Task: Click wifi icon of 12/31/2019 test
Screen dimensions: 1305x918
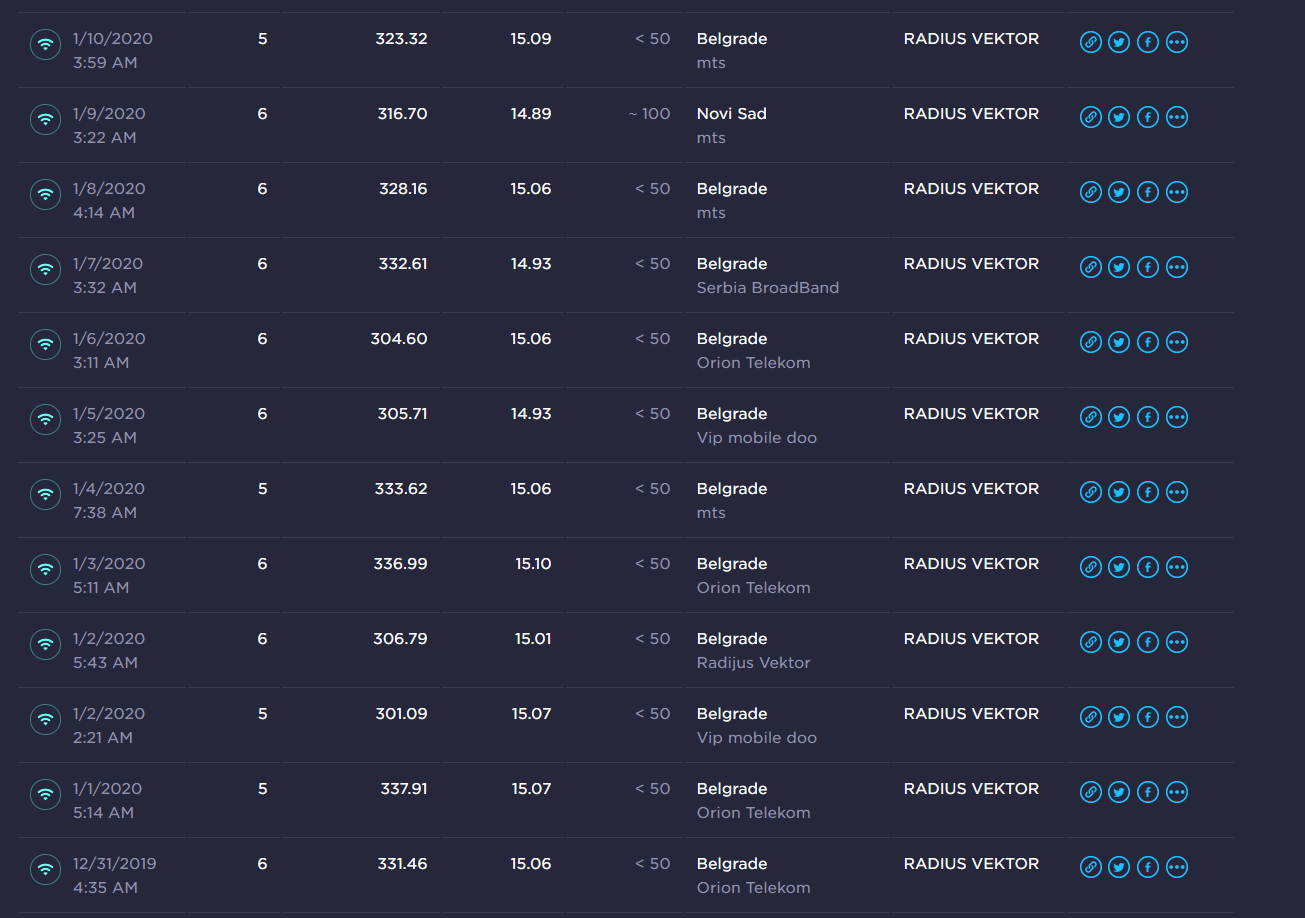Action: coord(45,869)
